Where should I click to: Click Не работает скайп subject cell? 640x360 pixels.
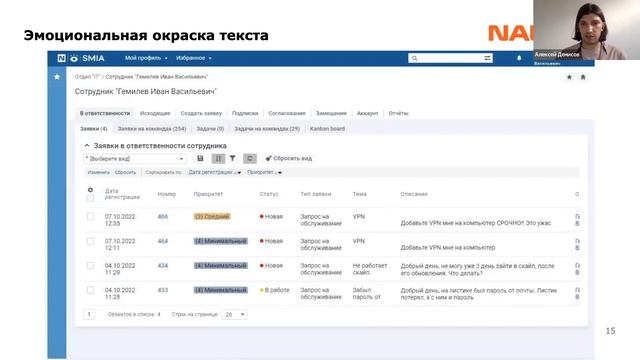[370, 269]
